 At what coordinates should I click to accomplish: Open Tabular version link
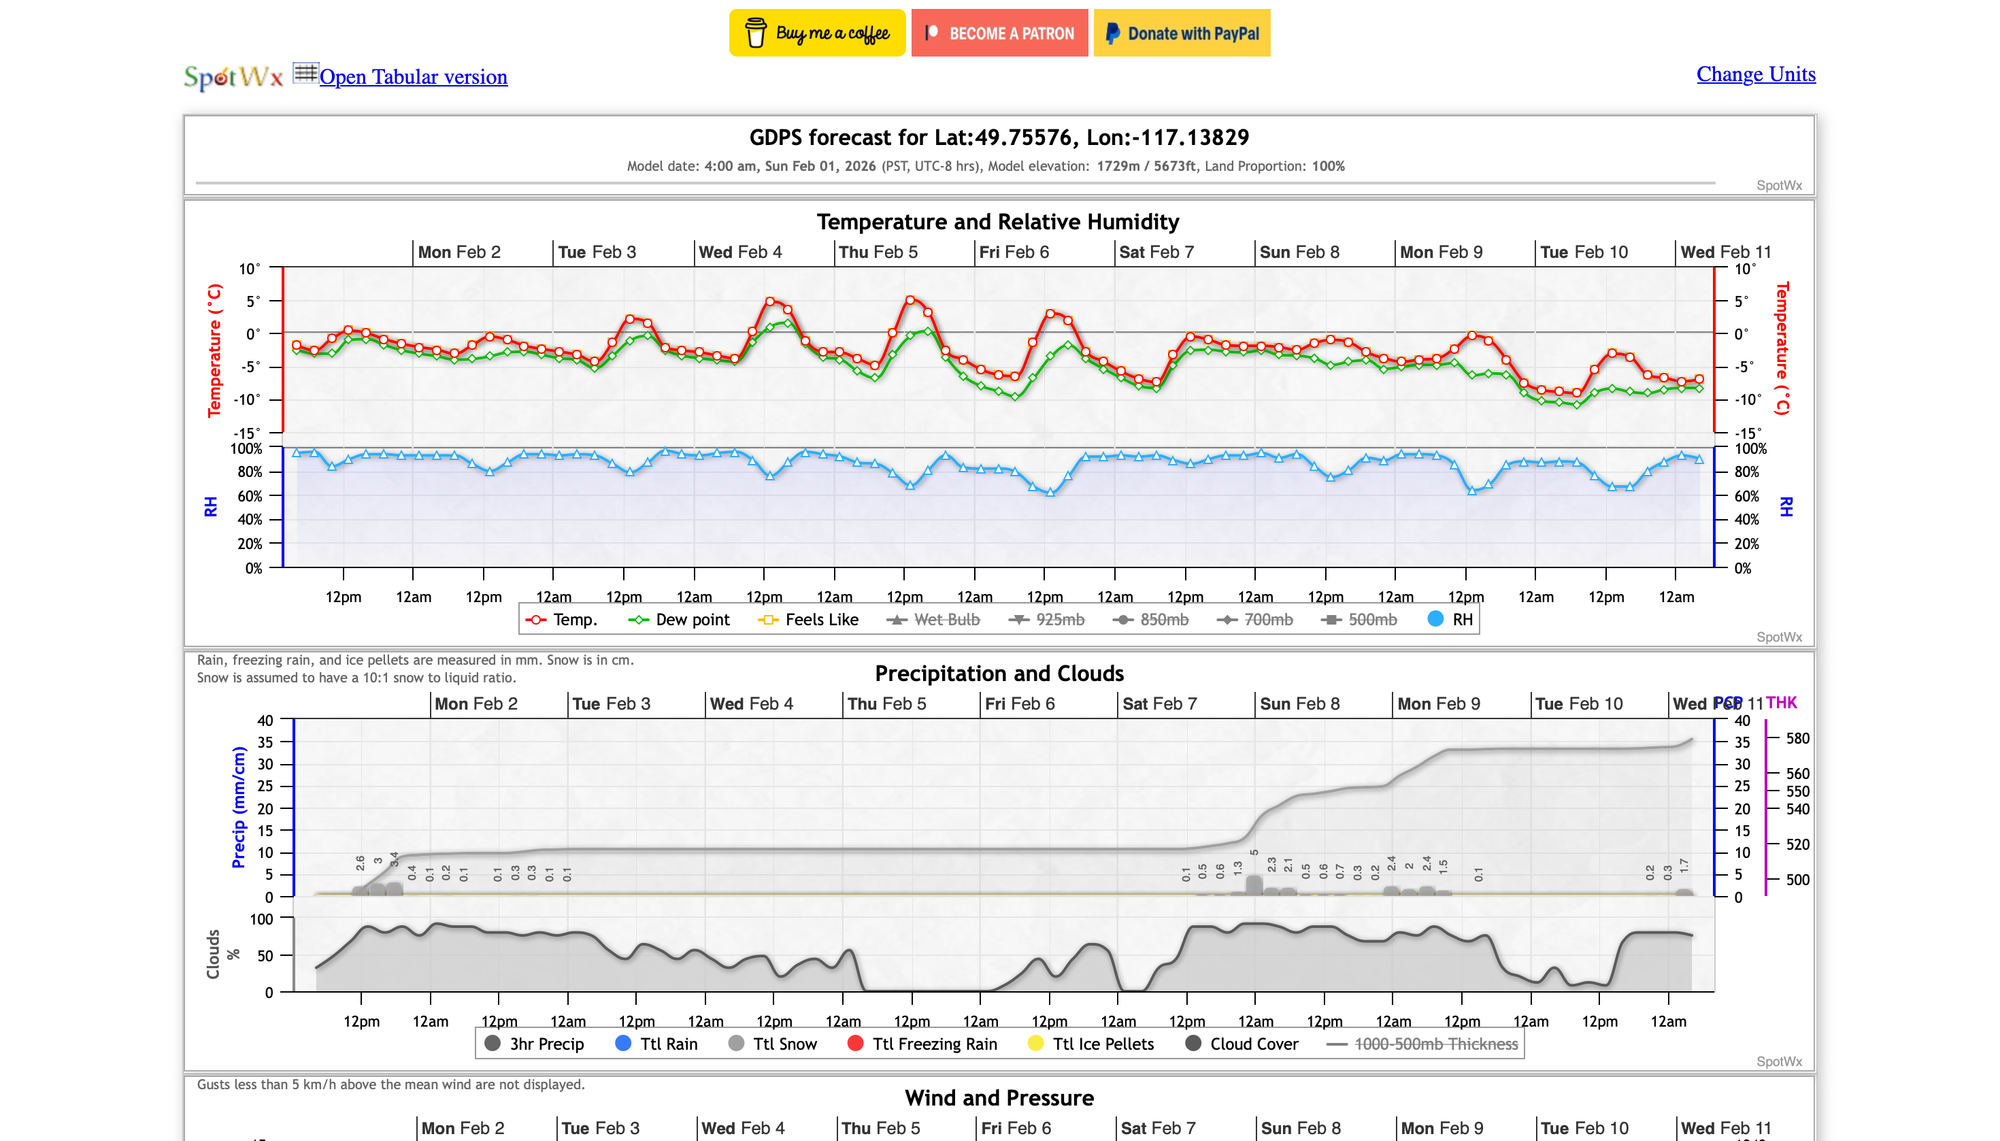pyautogui.click(x=413, y=77)
